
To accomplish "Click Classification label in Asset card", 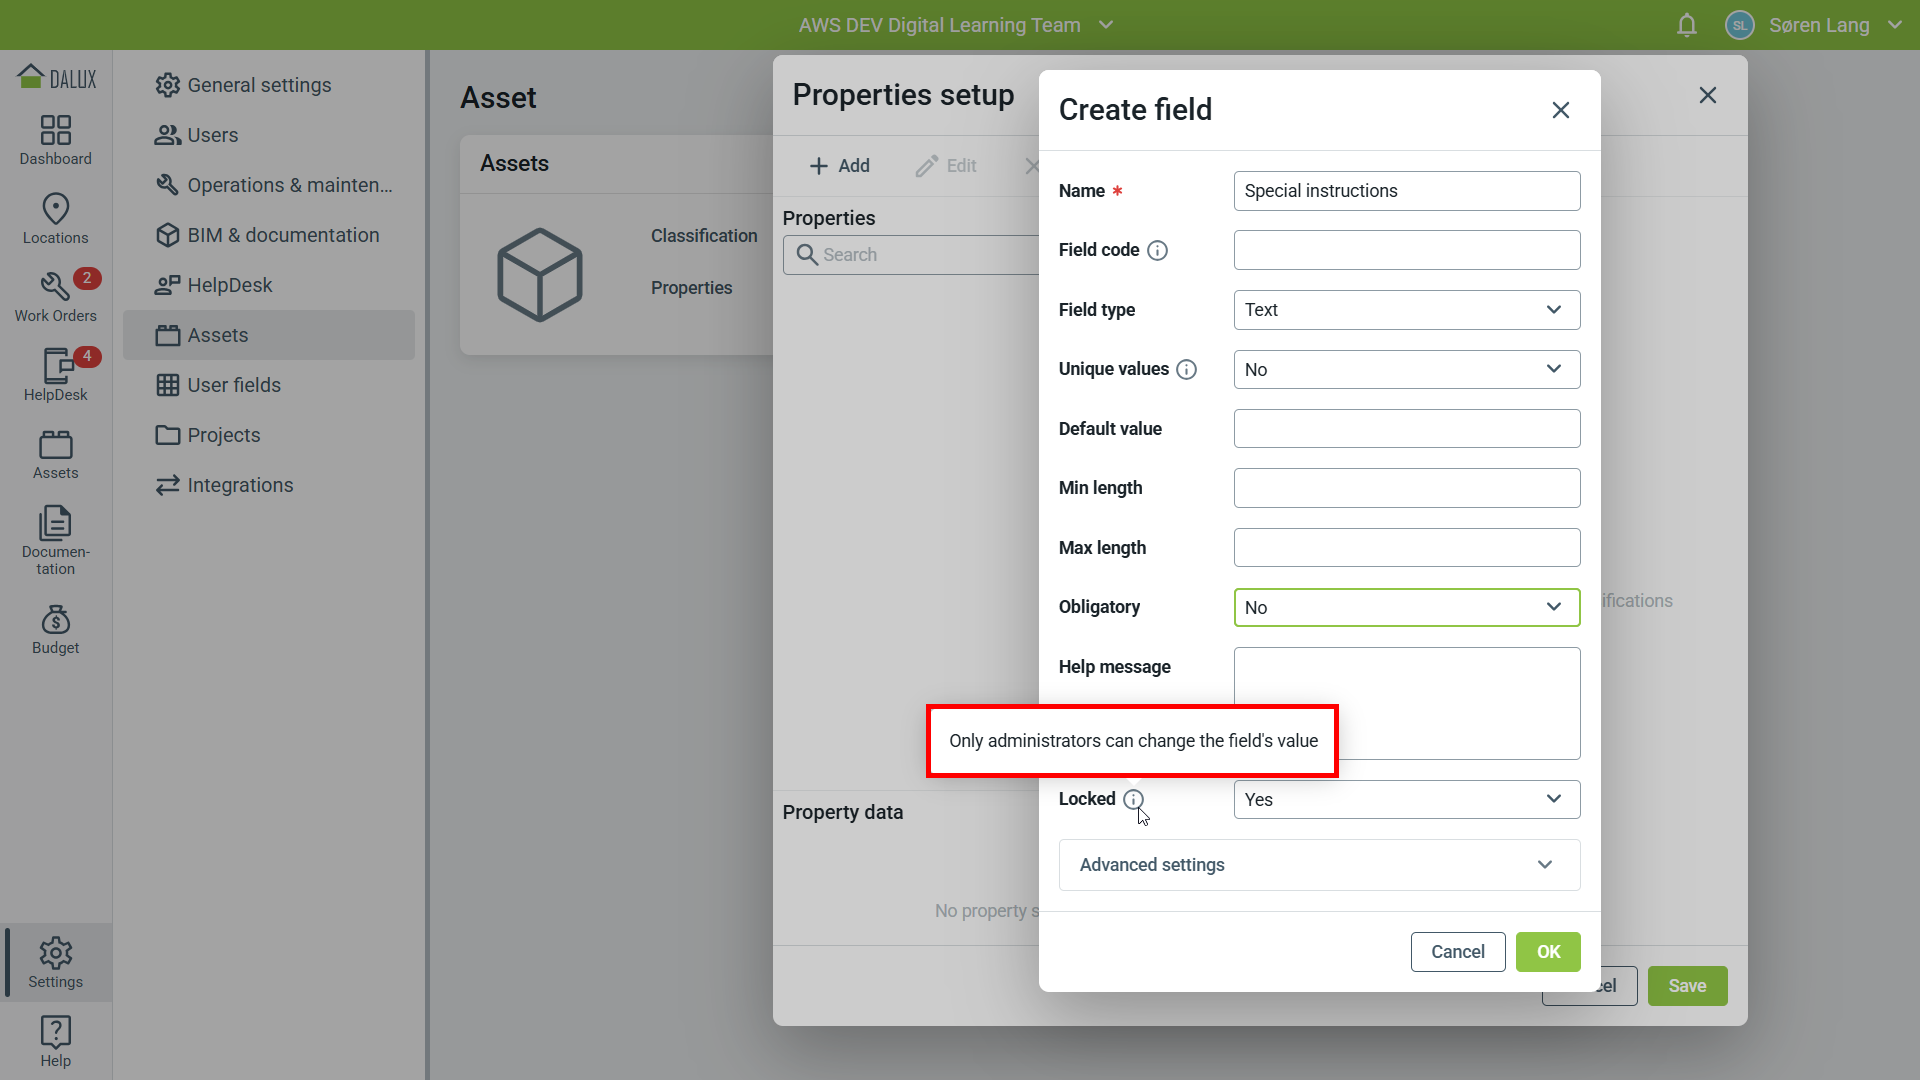I will 704,236.
